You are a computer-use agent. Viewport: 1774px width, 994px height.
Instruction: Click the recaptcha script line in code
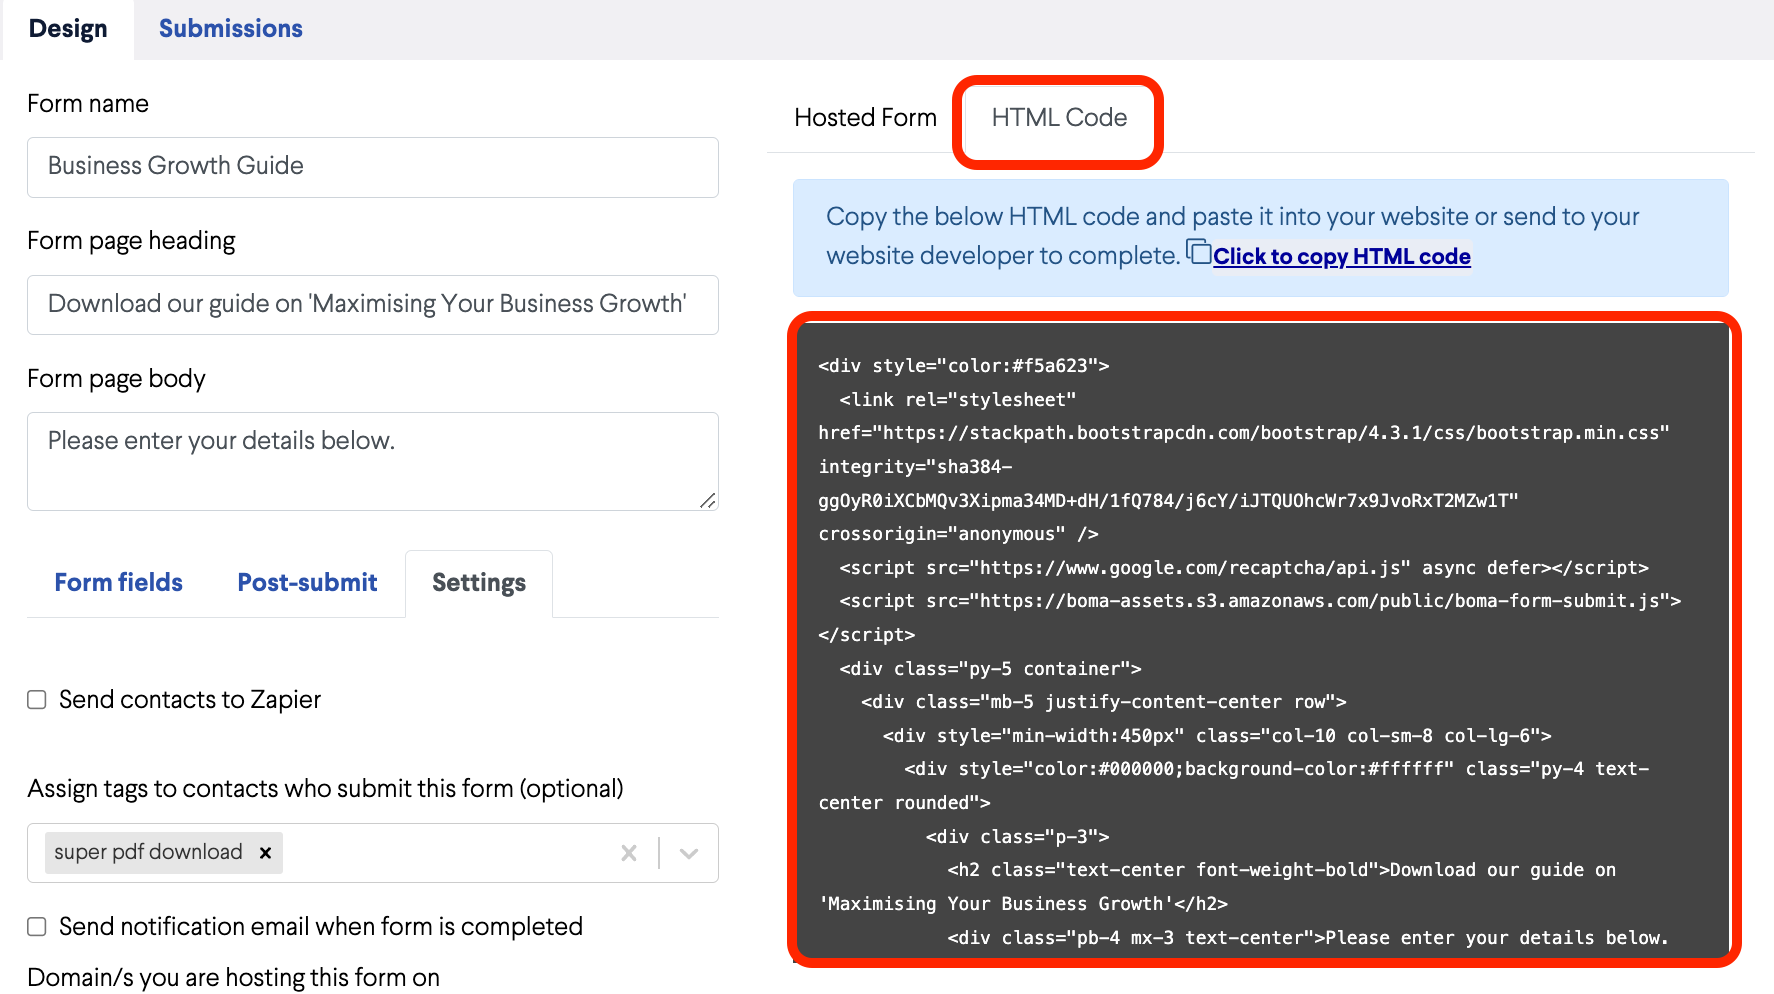point(1244,568)
